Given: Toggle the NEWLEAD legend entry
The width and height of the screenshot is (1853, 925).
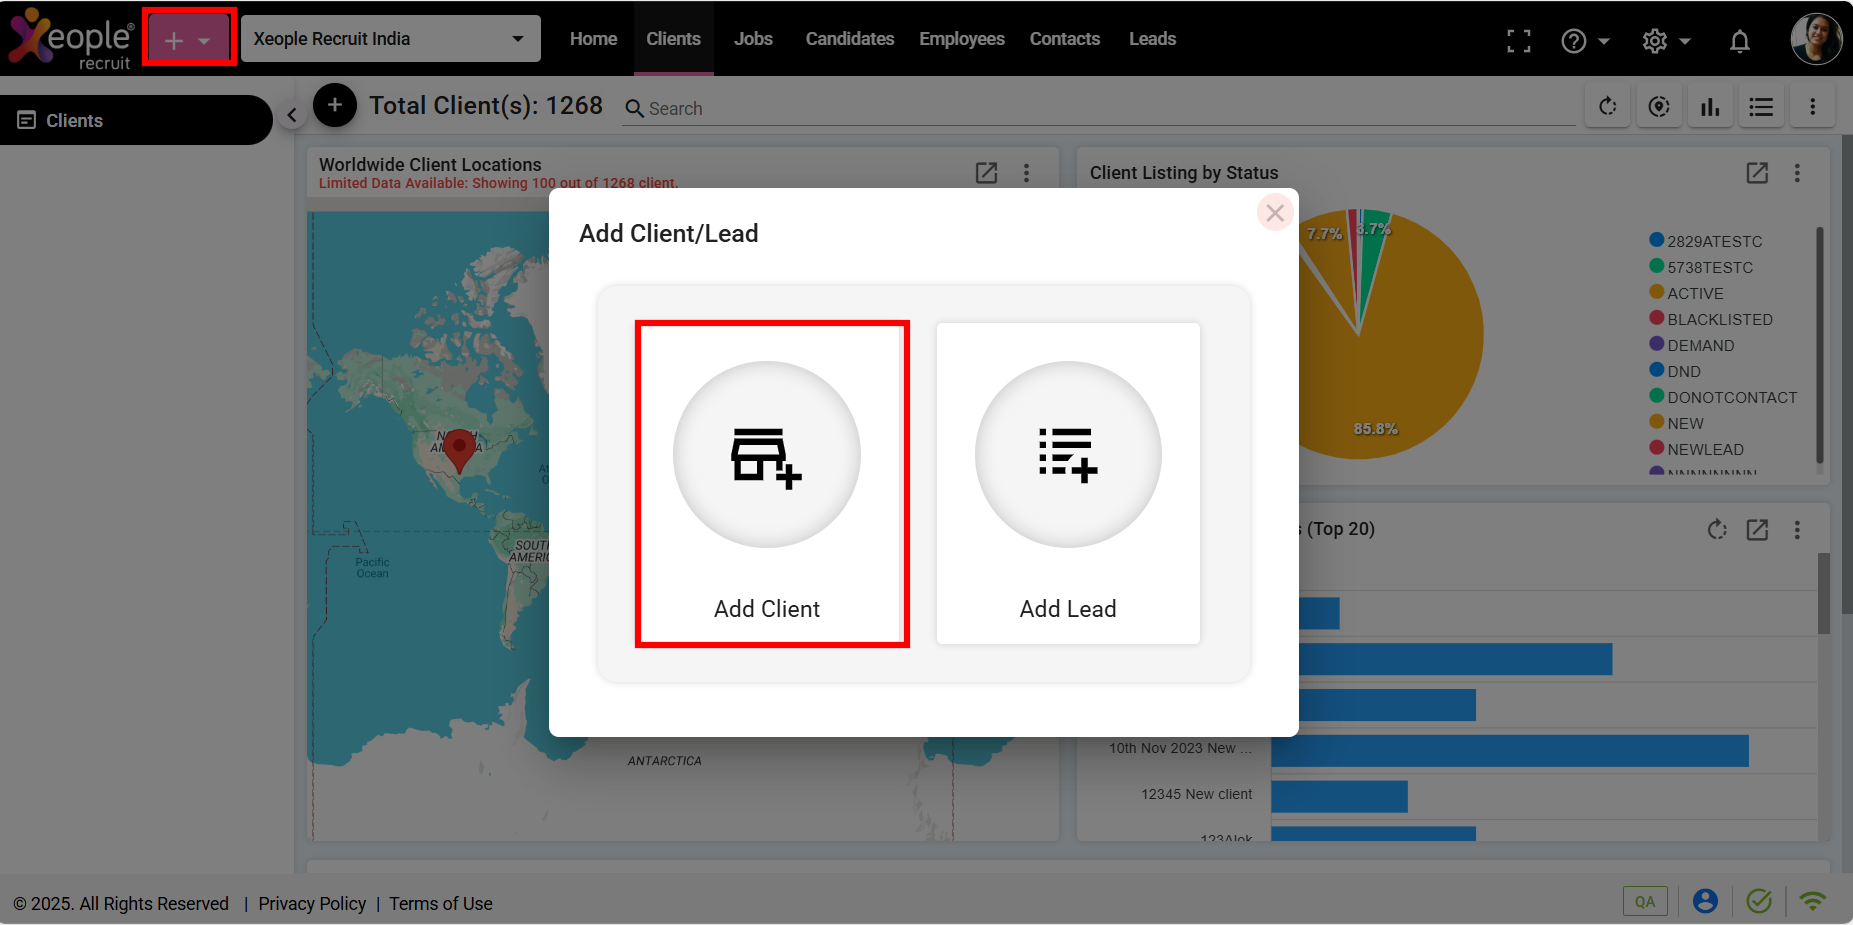Looking at the screenshot, I should tap(1697, 449).
